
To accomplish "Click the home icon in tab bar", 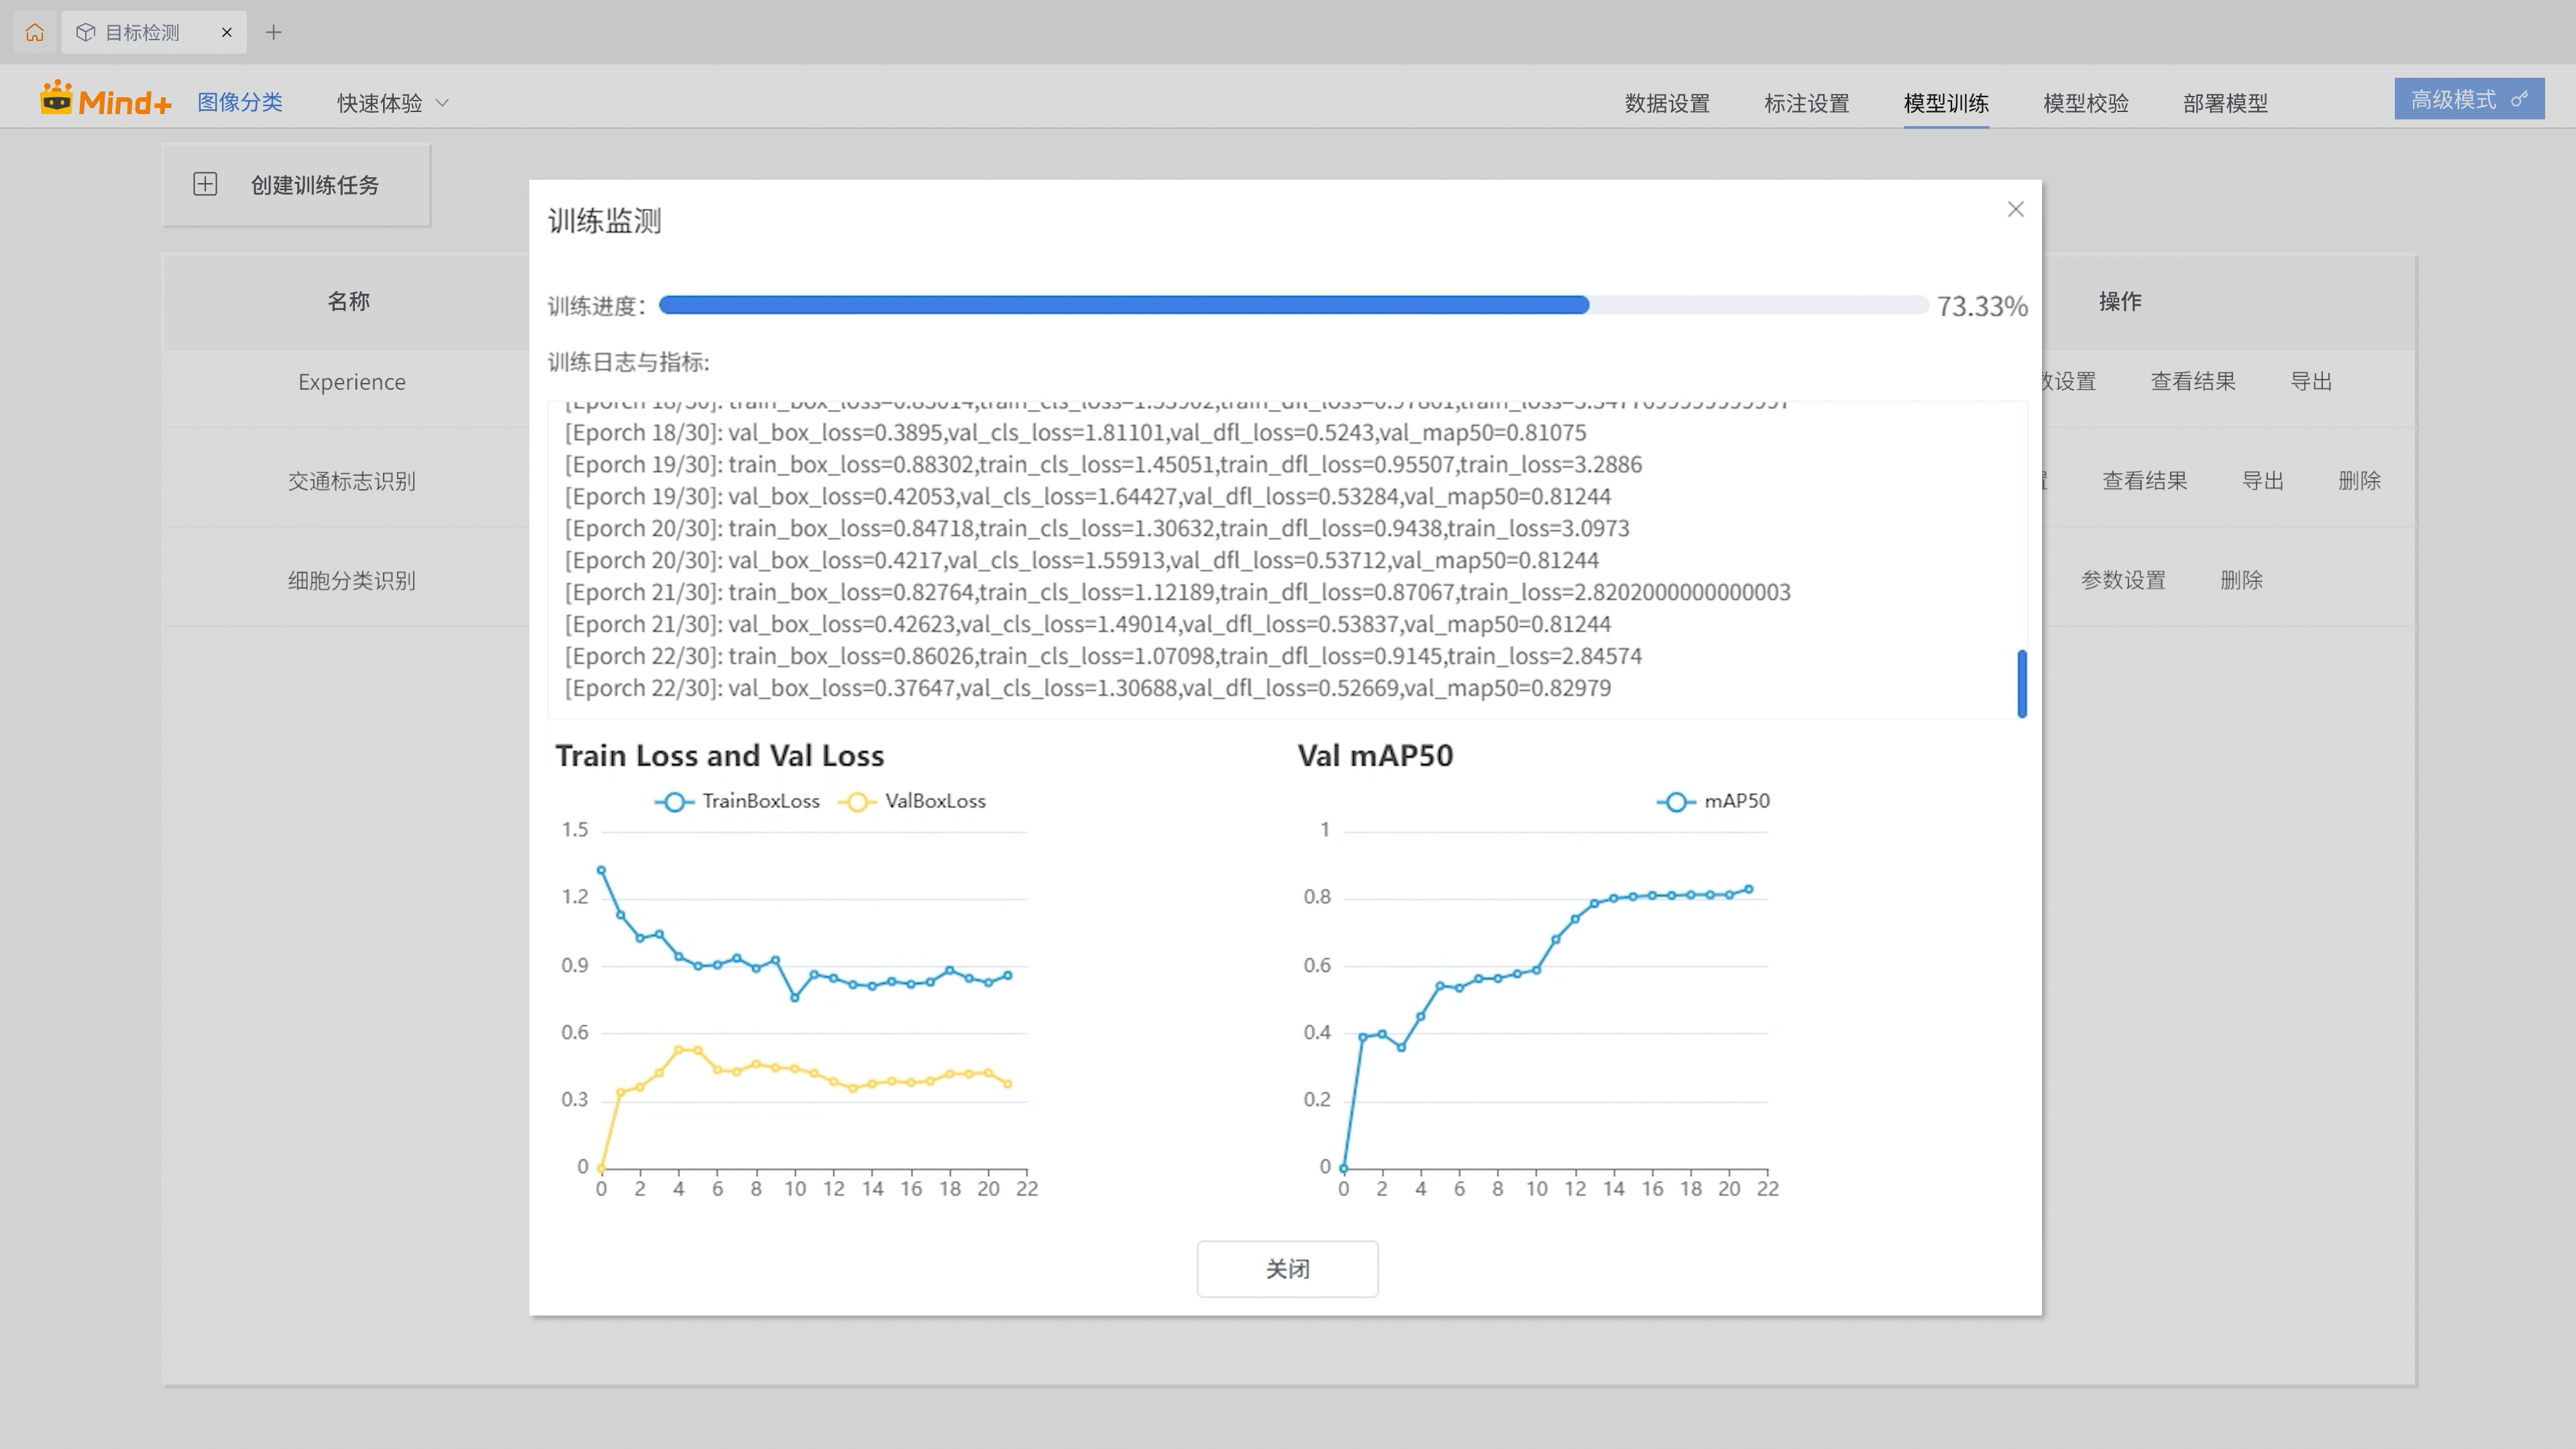I will 34,32.
